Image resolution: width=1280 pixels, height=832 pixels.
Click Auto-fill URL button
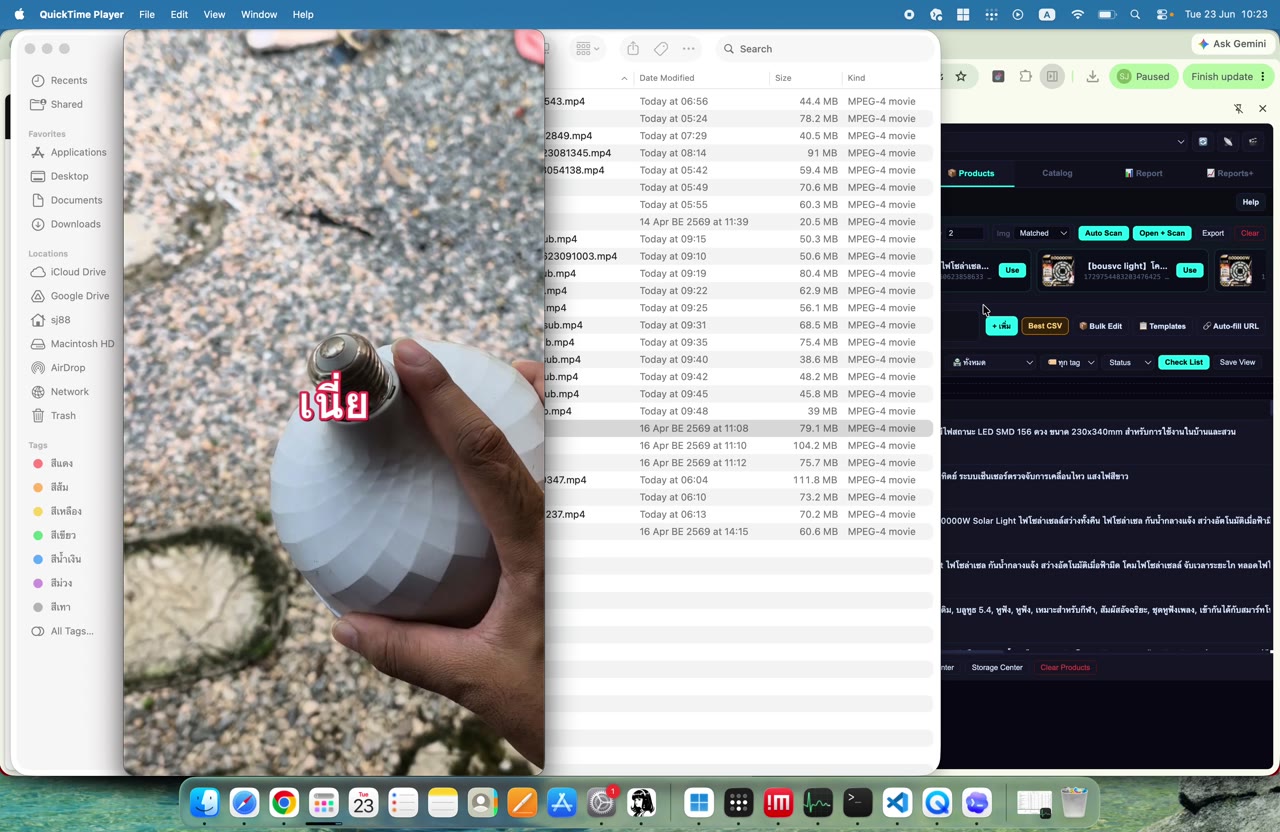(1230, 326)
